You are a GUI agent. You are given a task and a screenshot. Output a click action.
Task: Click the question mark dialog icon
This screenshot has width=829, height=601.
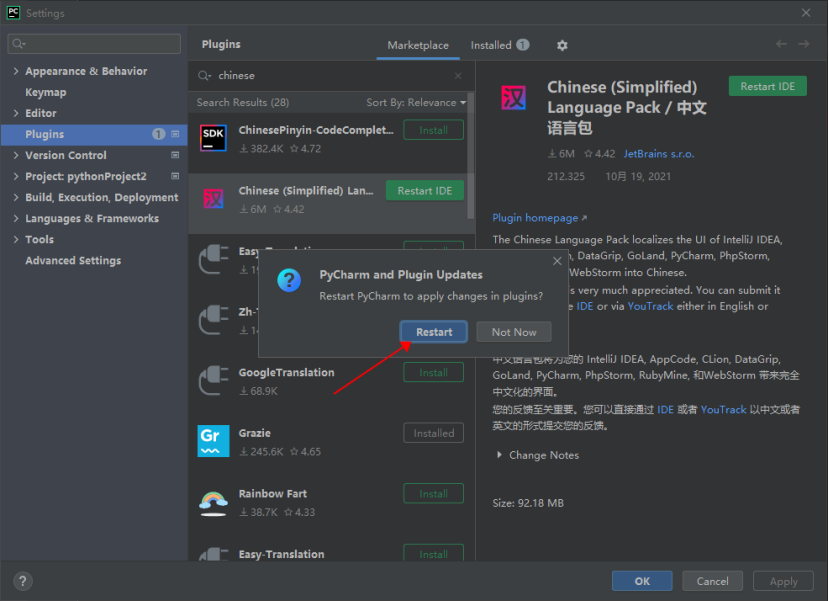click(x=289, y=280)
